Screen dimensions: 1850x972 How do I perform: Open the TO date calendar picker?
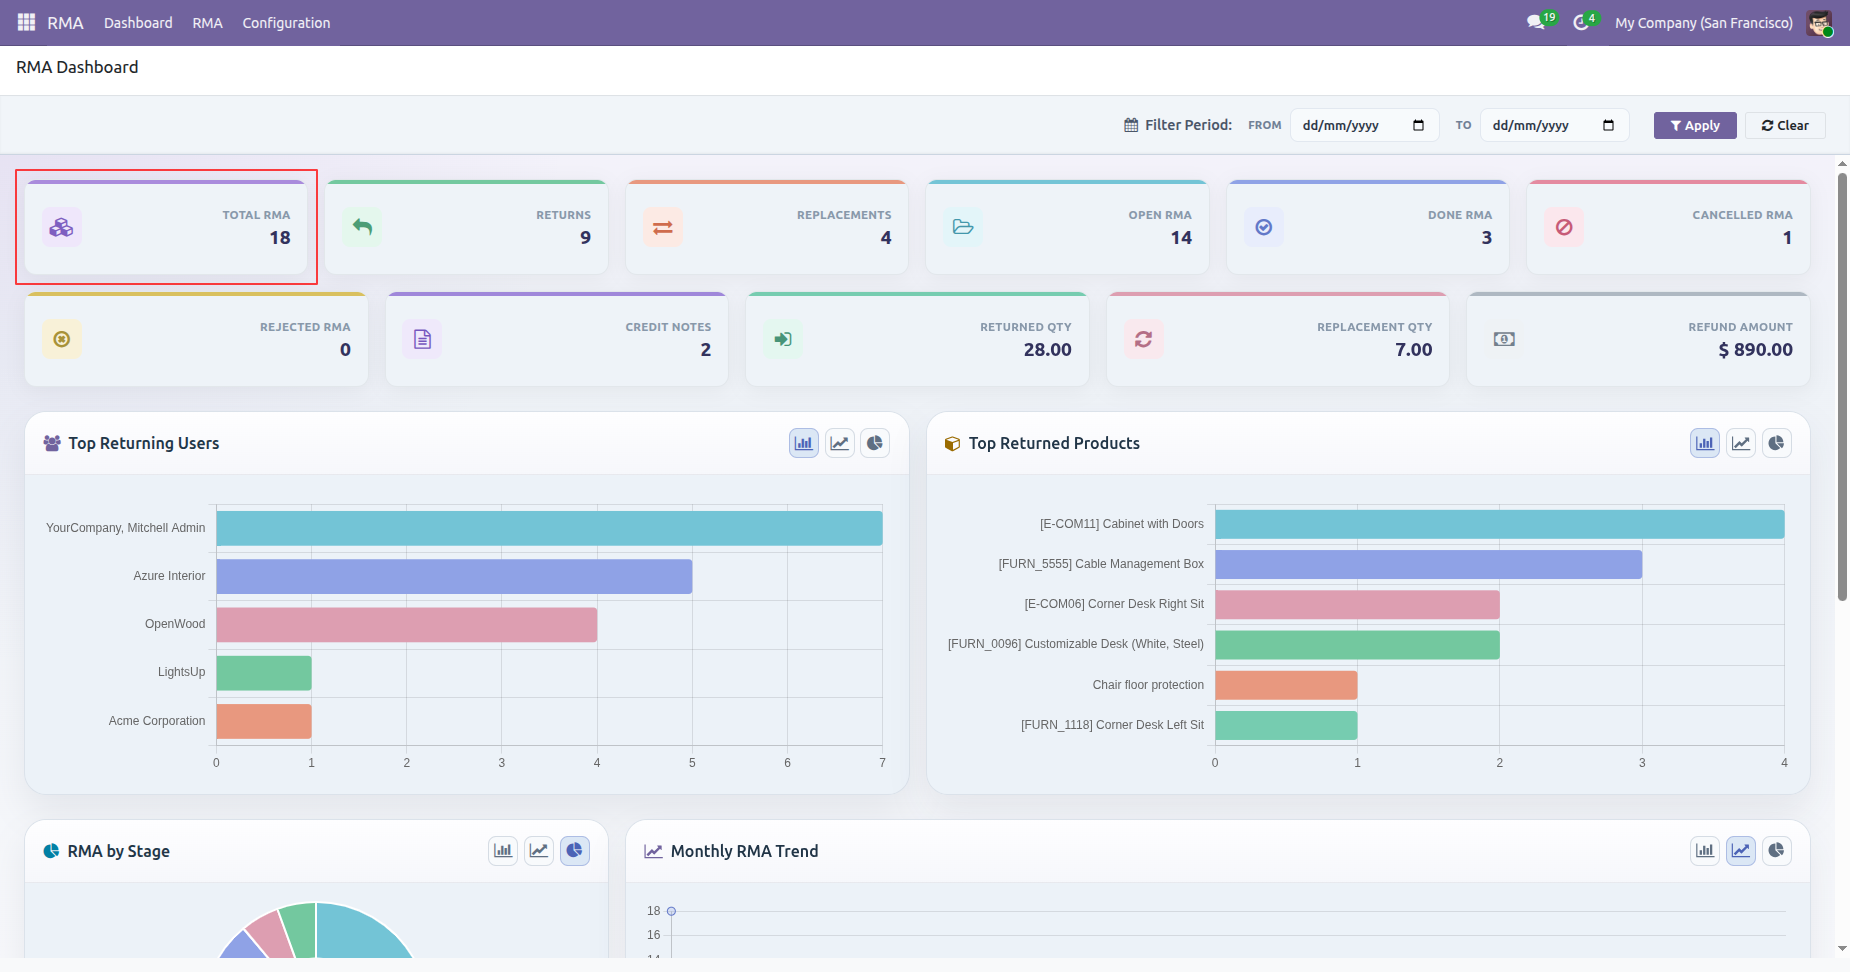pos(1608,125)
